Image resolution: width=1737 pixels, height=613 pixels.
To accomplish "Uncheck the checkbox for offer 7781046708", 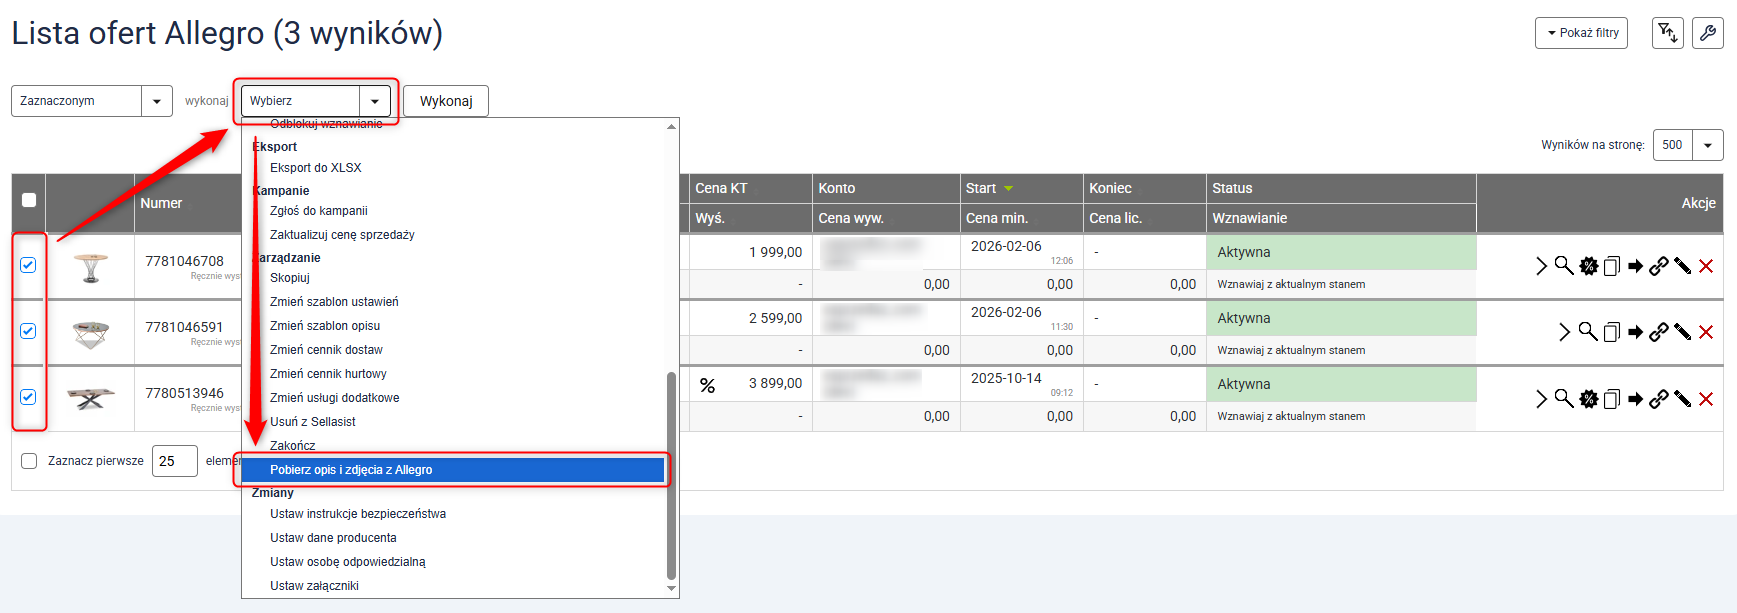I will coord(28,265).
